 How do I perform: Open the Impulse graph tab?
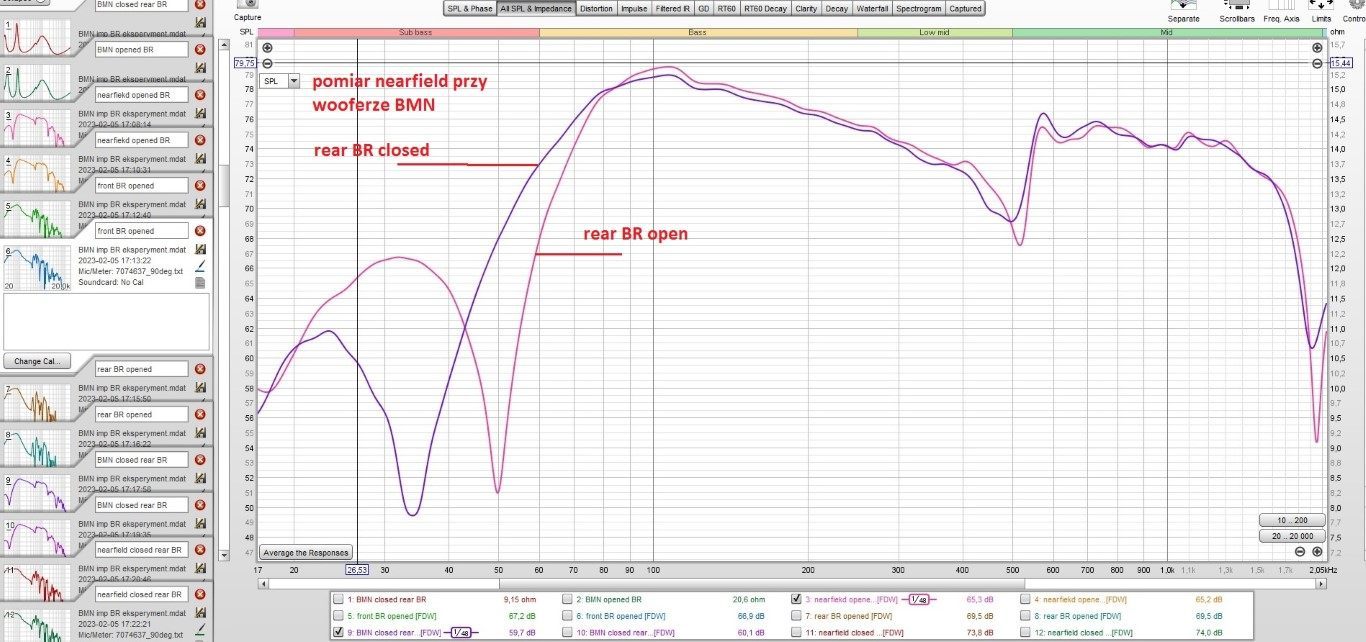(633, 8)
